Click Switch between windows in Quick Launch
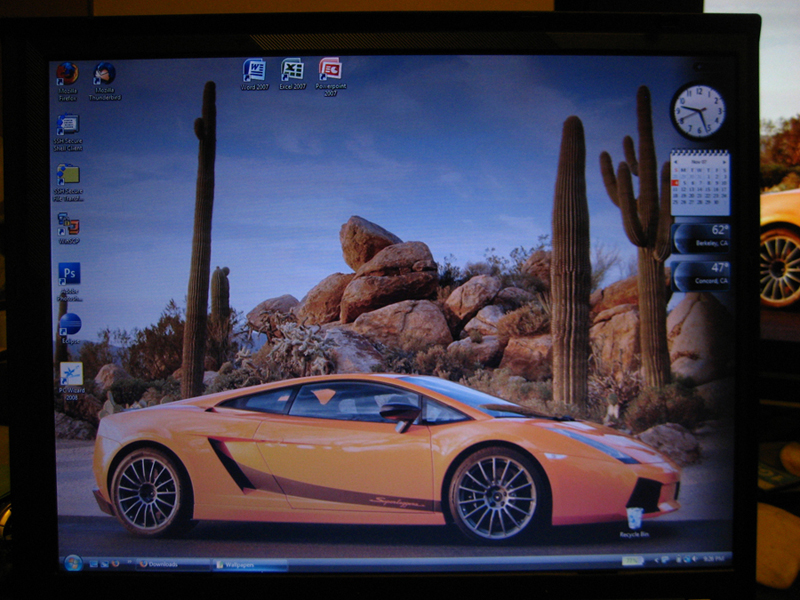The width and height of the screenshot is (800, 600). pos(105,564)
